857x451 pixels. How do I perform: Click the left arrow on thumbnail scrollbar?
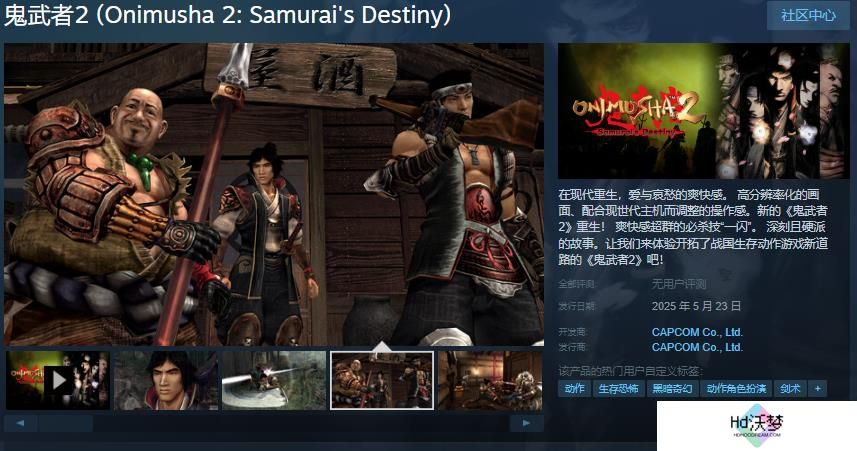click(20, 423)
